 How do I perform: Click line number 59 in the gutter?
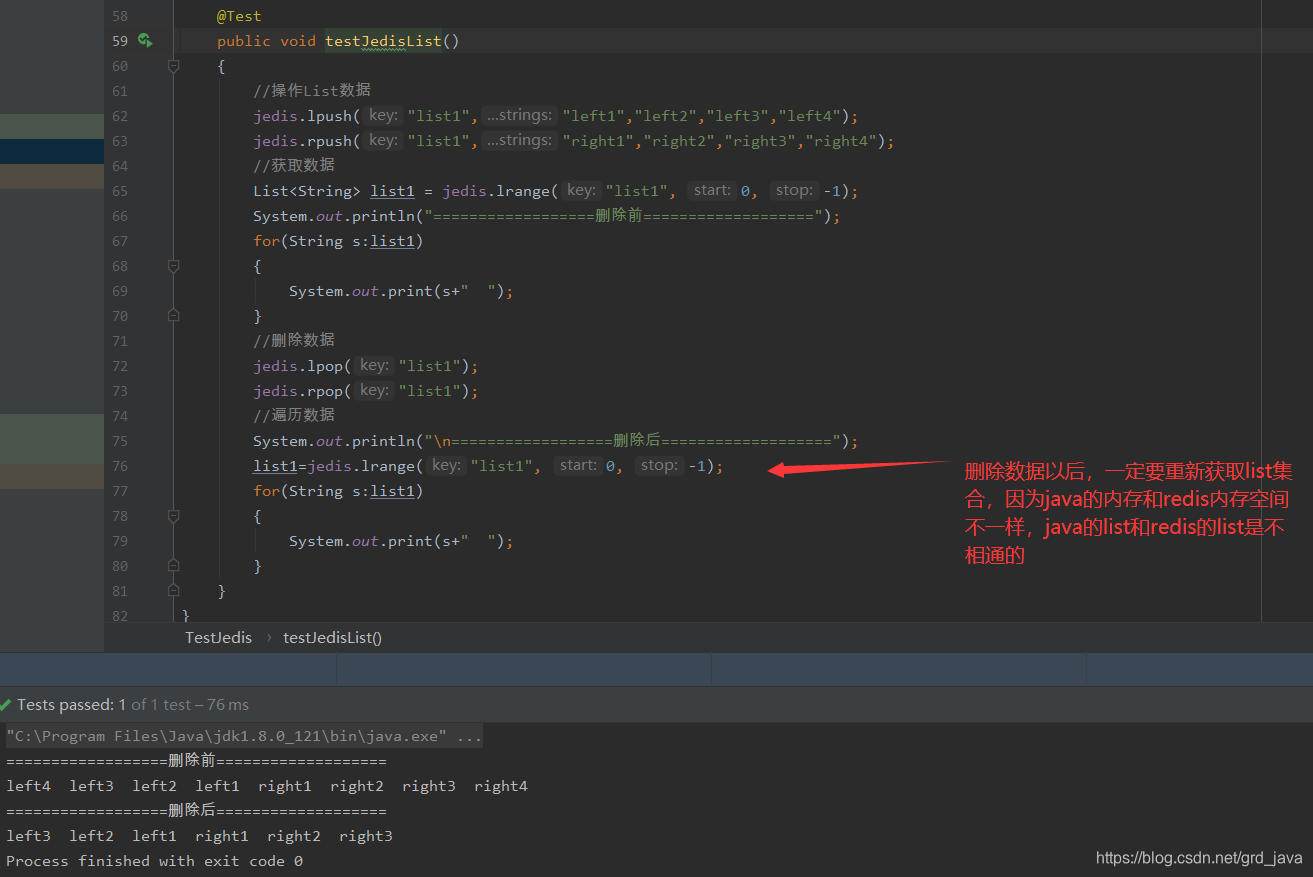pyautogui.click(x=120, y=41)
